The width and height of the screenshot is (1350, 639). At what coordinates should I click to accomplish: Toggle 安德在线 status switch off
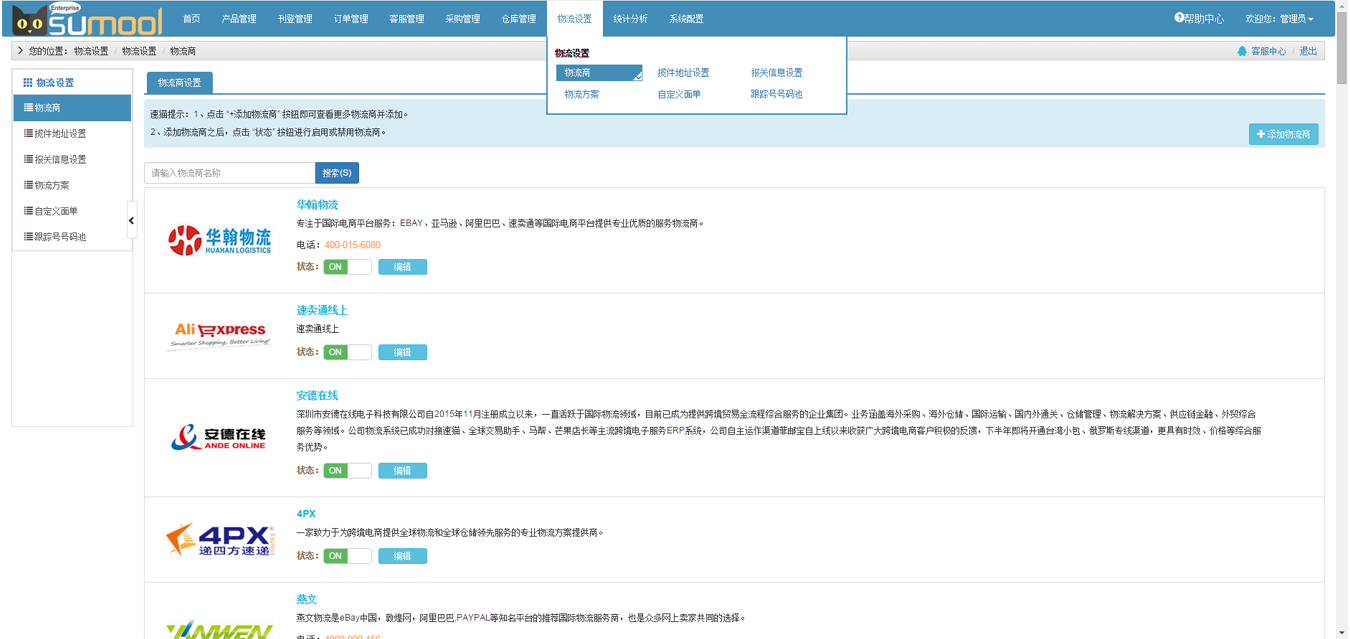(x=347, y=470)
